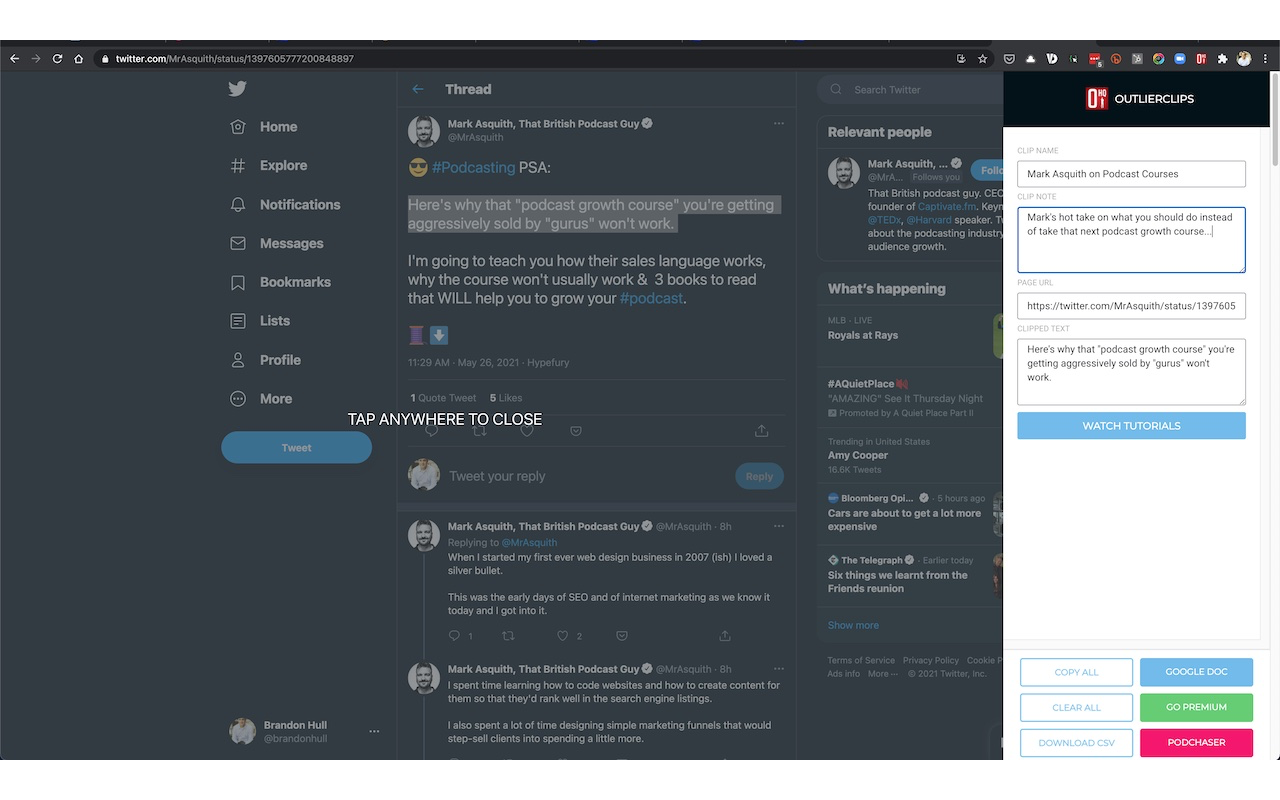This screenshot has height=800, width=1280.
Task: Click the Reply button
Action: coord(759,476)
